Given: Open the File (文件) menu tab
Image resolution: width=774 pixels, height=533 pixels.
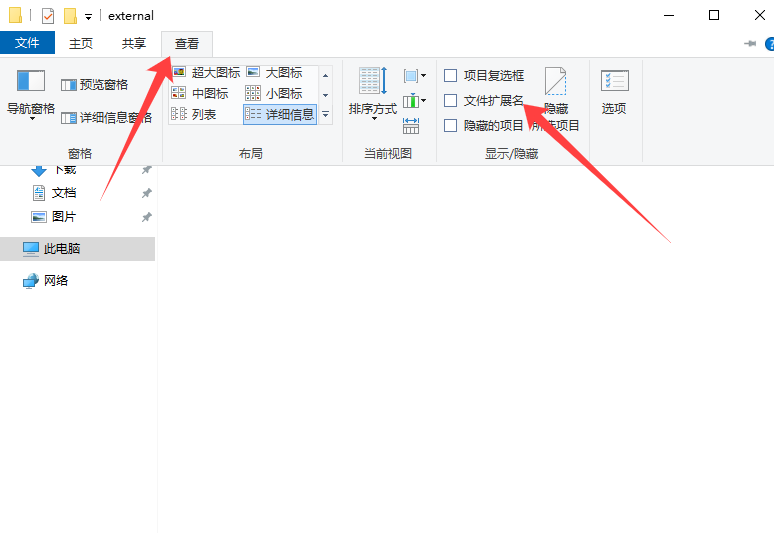Looking at the screenshot, I should (27, 43).
